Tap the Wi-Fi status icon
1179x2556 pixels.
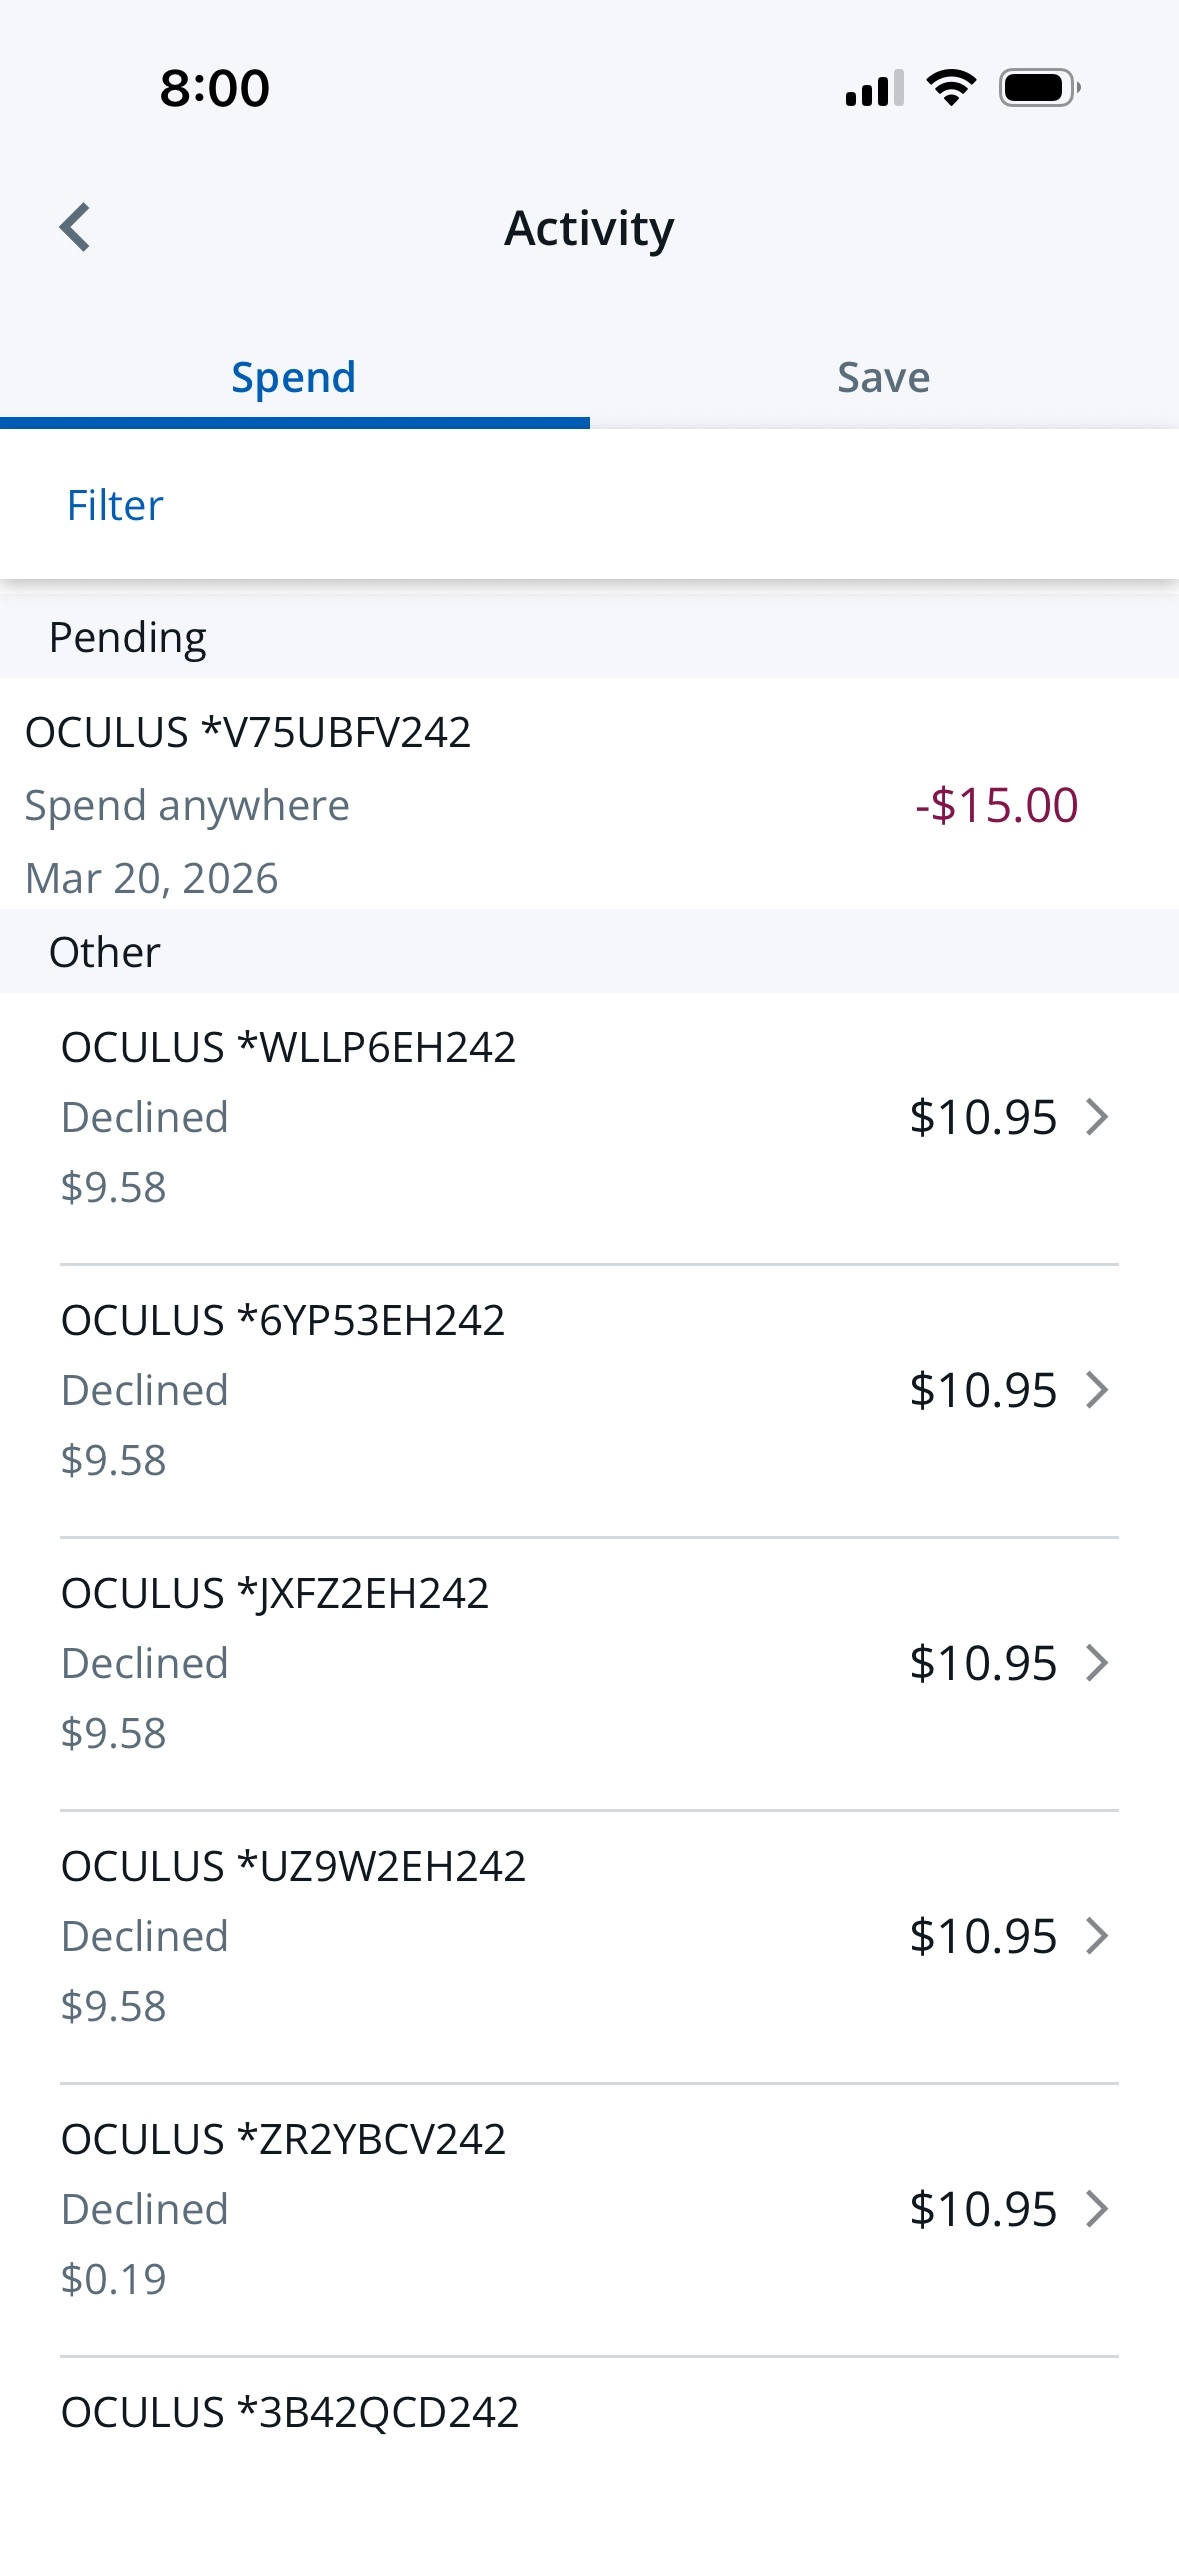click(951, 88)
